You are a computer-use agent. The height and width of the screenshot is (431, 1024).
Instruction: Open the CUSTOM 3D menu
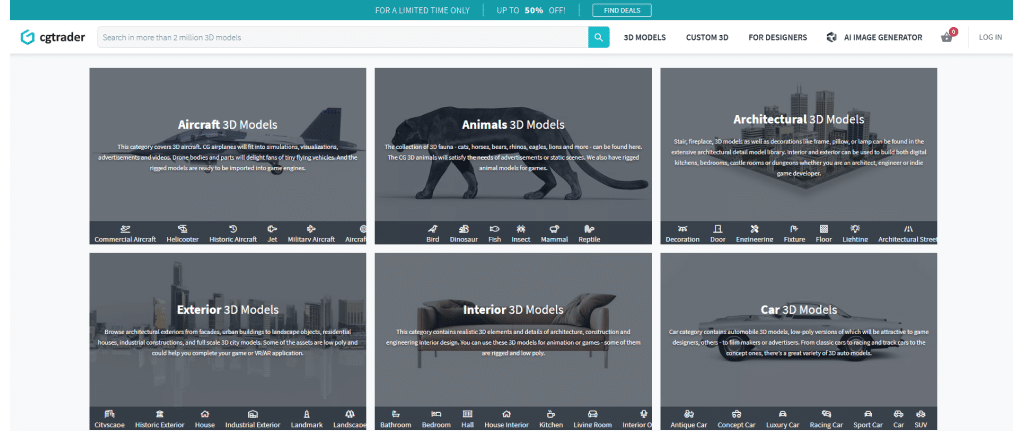pos(707,37)
